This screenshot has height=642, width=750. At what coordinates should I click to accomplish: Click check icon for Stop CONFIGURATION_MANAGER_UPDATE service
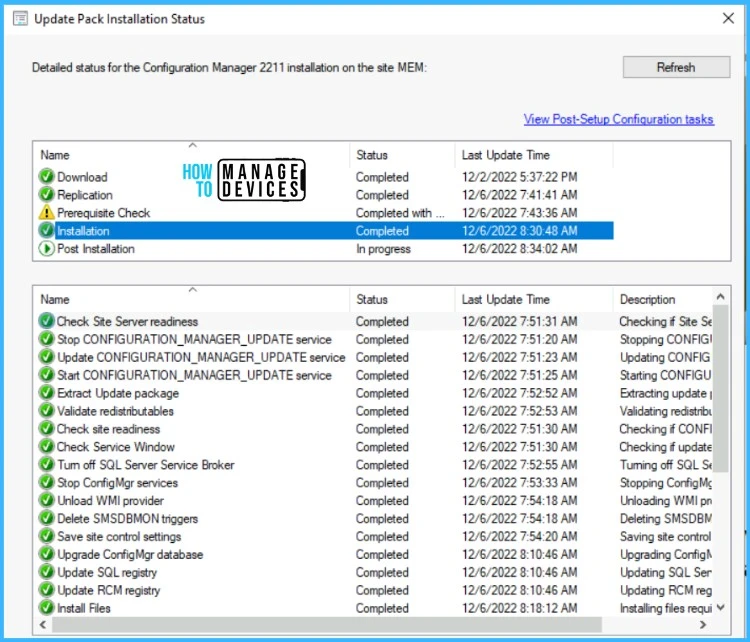(x=46, y=339)
